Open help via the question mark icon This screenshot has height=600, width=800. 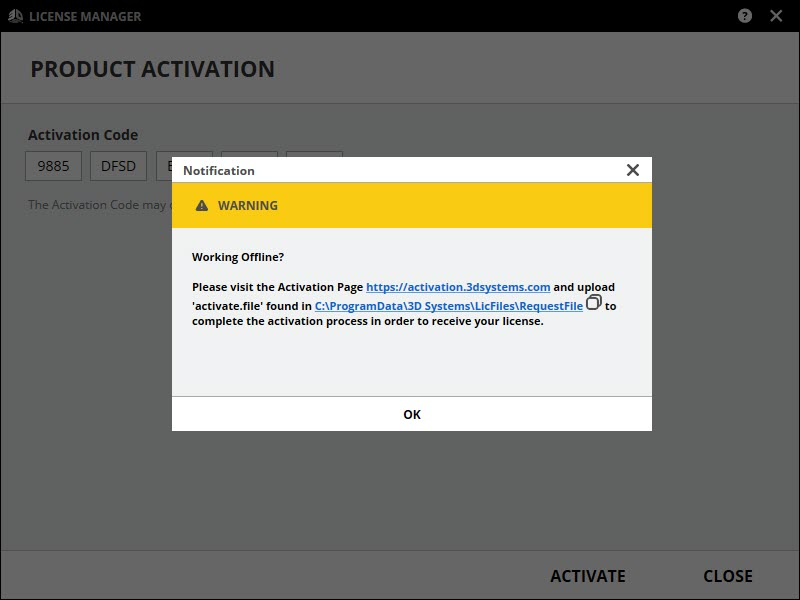pyautogui.click(x=745, y=16)
